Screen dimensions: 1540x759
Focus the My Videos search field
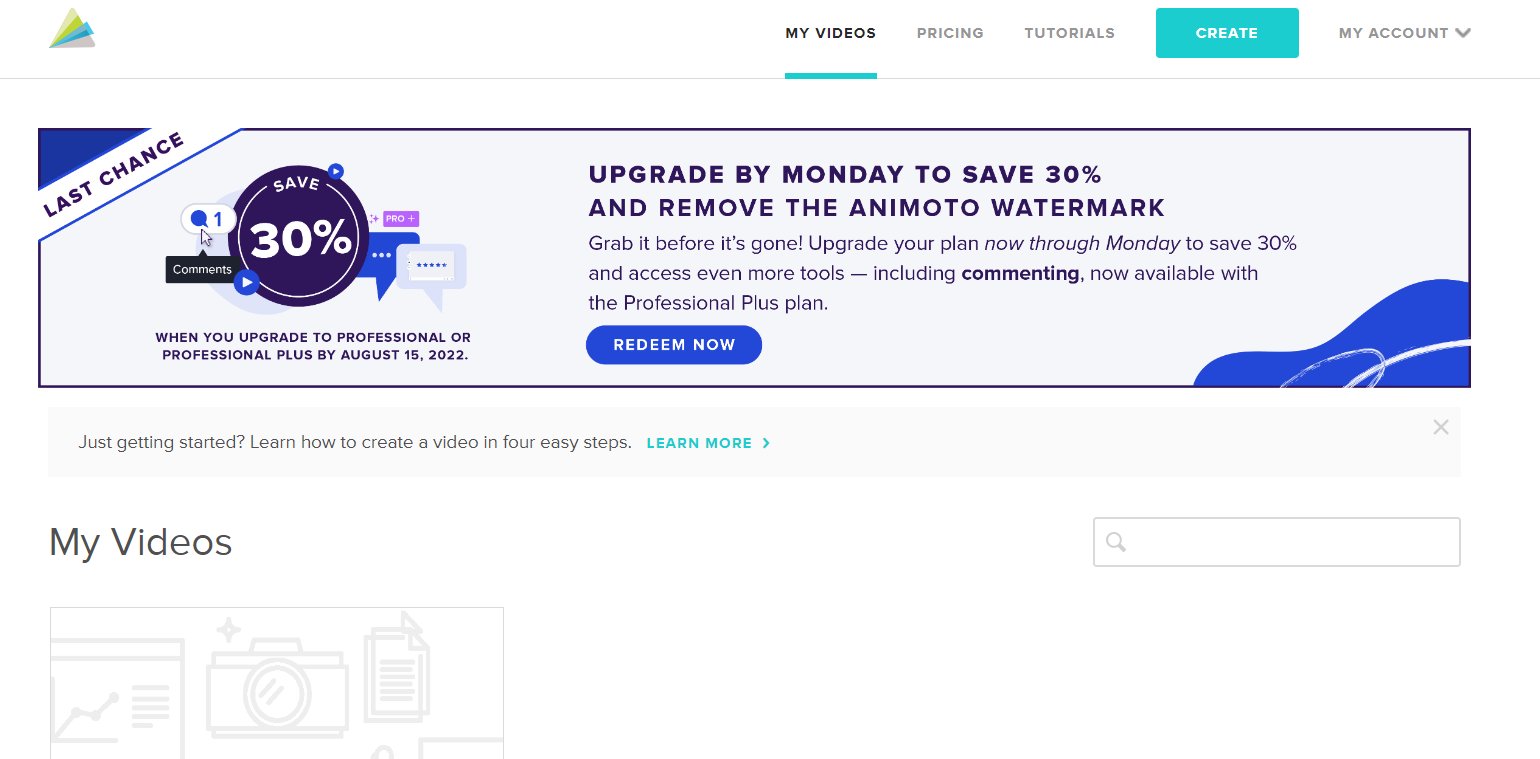point(1290,542)
